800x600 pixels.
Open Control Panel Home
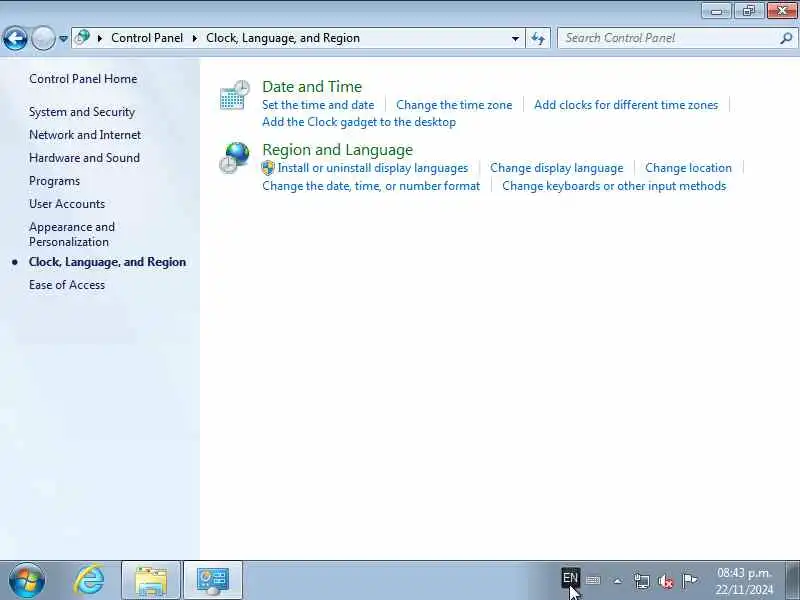coord(83,79)
